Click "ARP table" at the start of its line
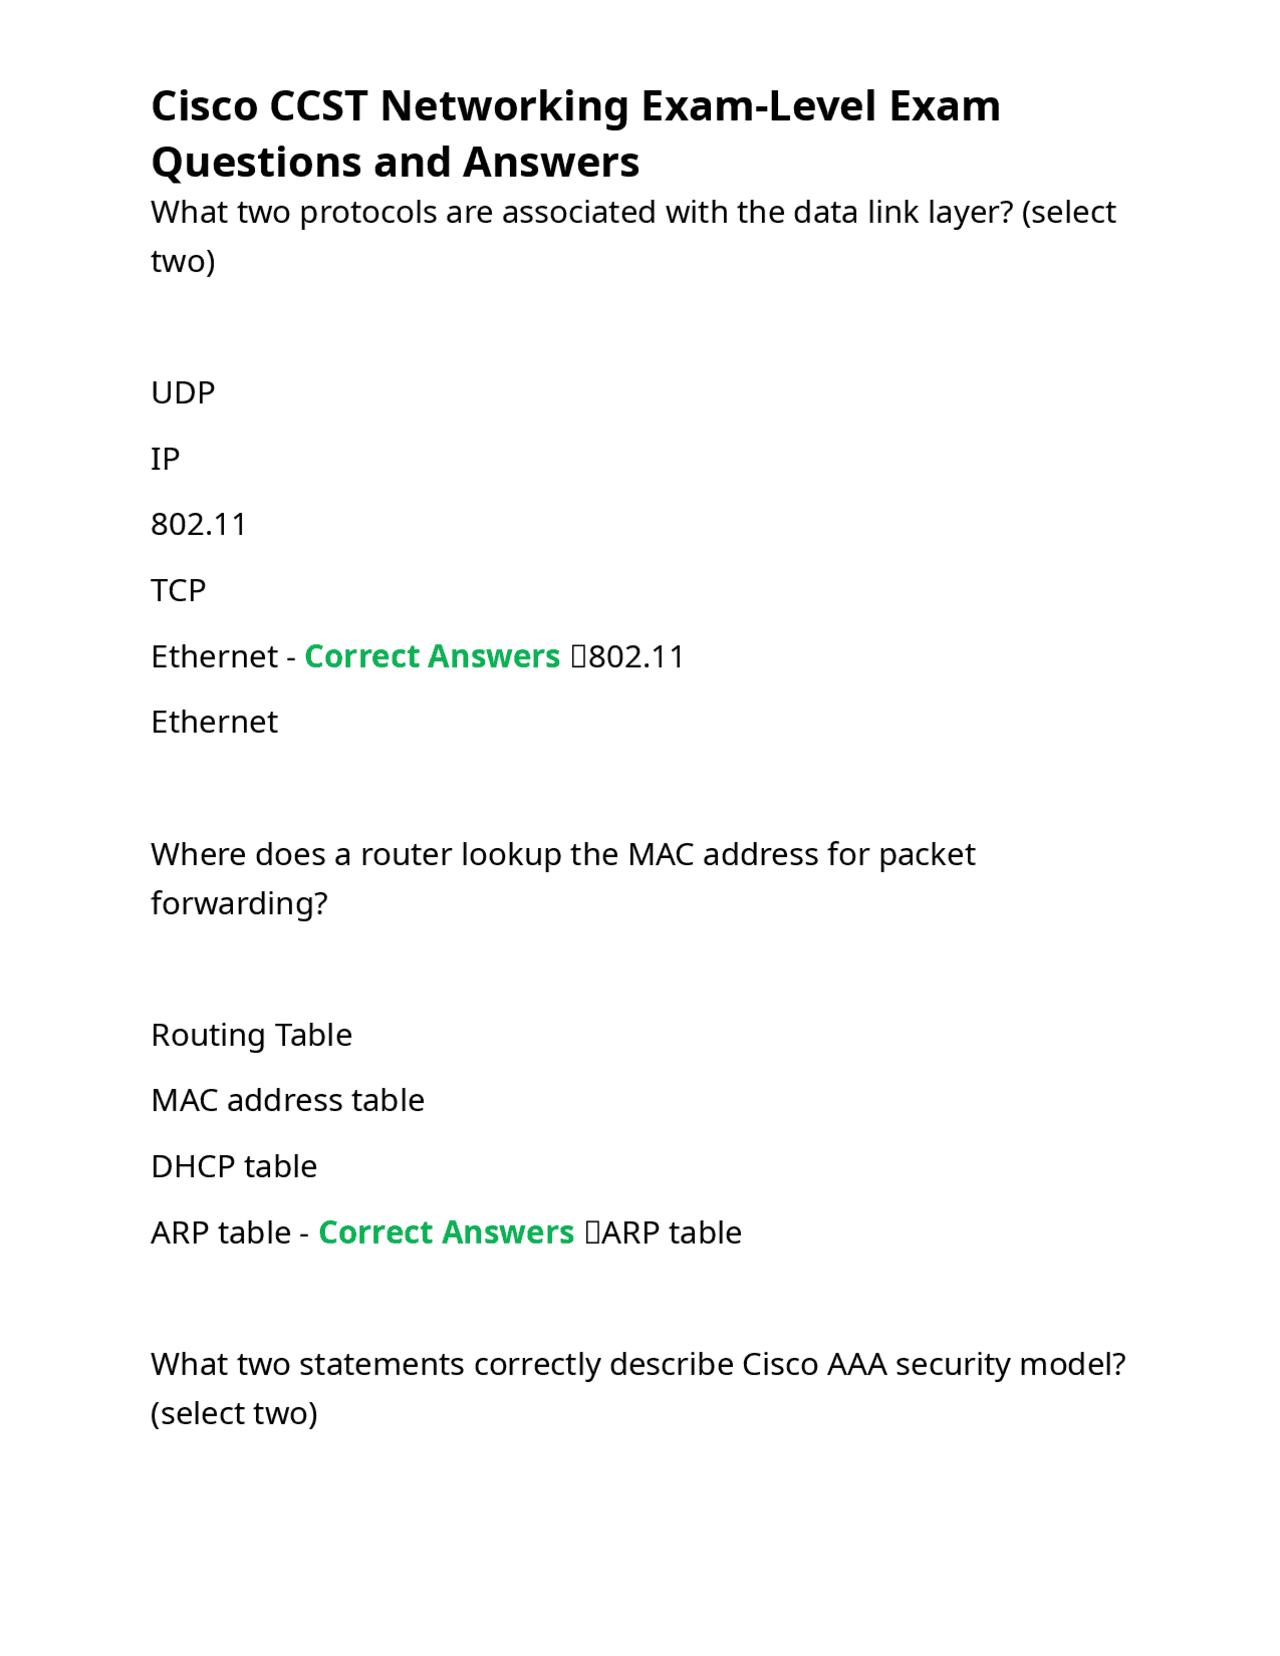Screen dimensions: 1280x1656 click(220, 1232)
